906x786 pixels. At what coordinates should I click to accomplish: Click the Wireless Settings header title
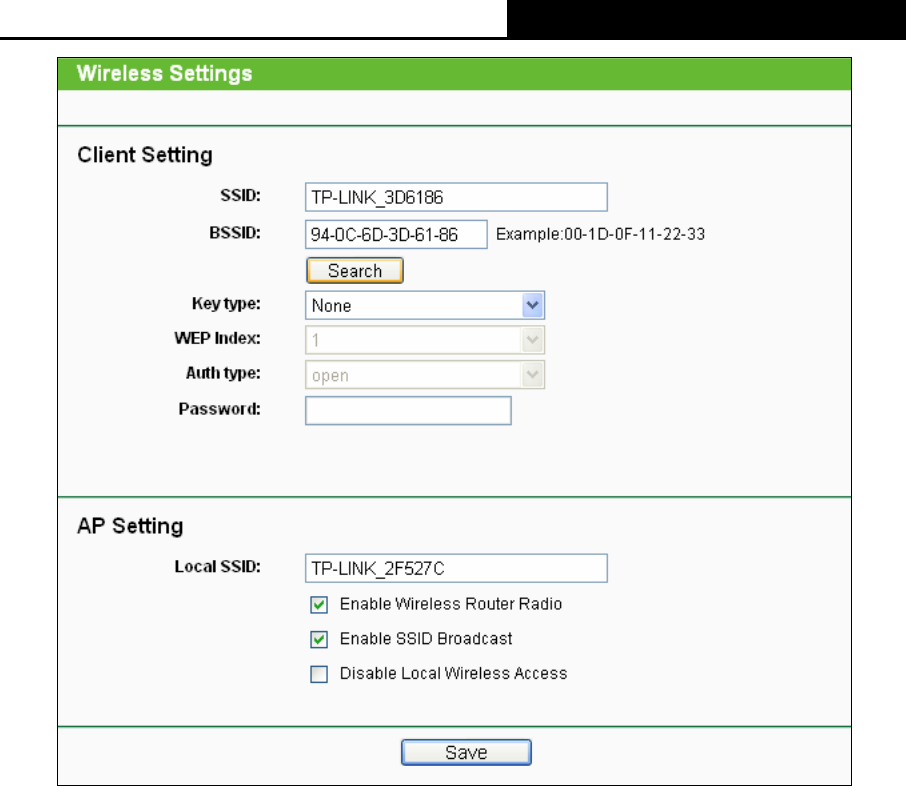pyautogui.click(x=165, y=73)
